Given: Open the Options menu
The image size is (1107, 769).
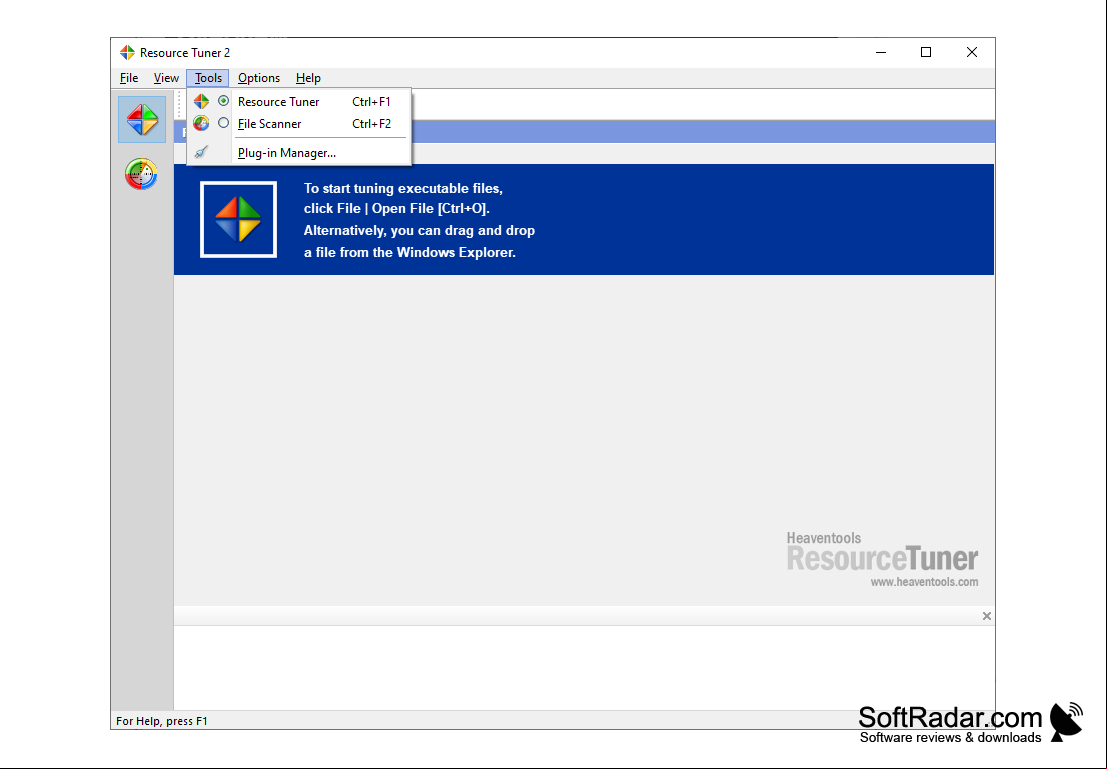Looking at the screenshot, I should tap(258, 78).
